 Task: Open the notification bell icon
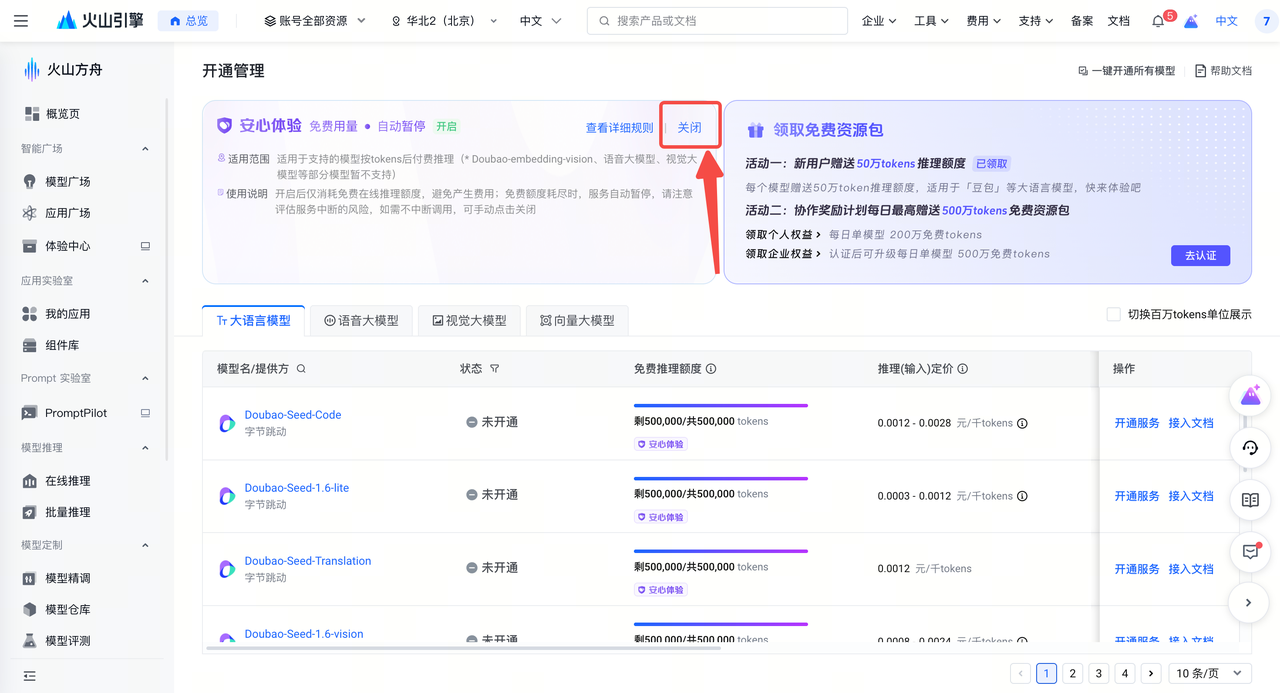click(1158, 21)
